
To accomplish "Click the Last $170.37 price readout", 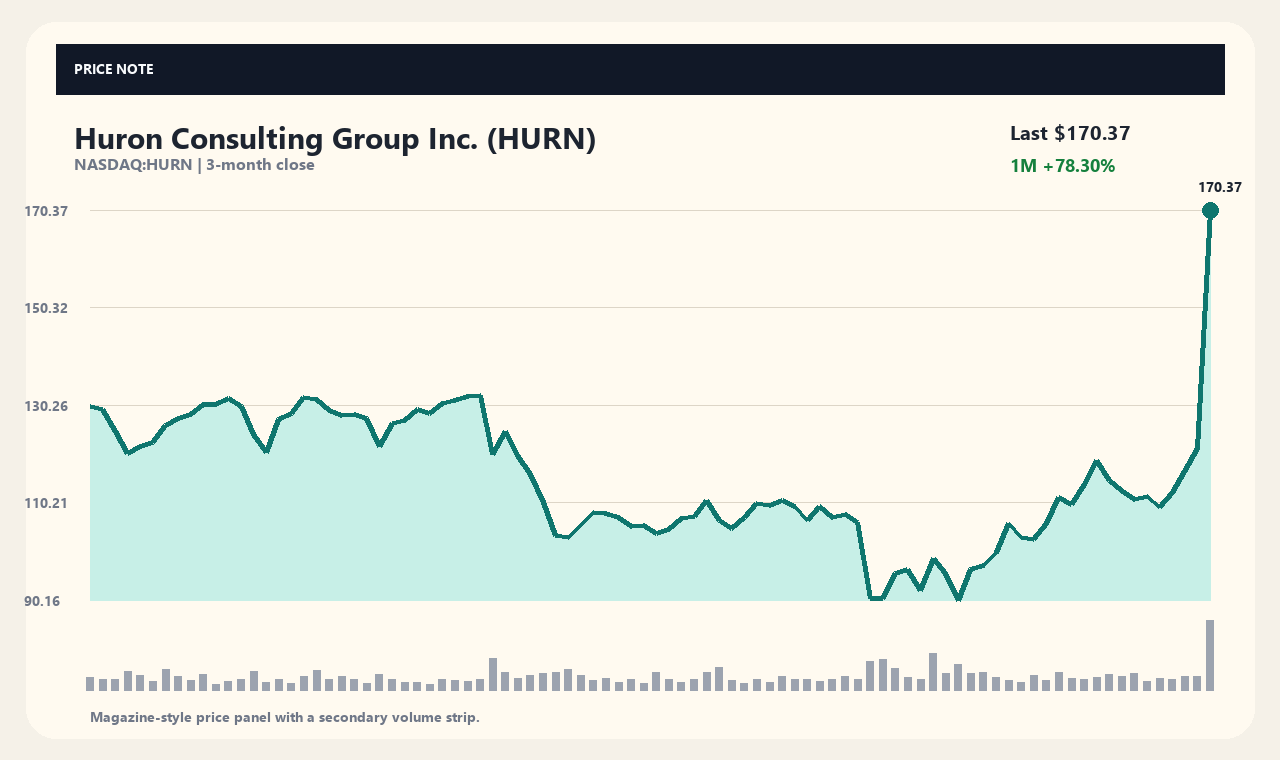I will (1070, 133).
